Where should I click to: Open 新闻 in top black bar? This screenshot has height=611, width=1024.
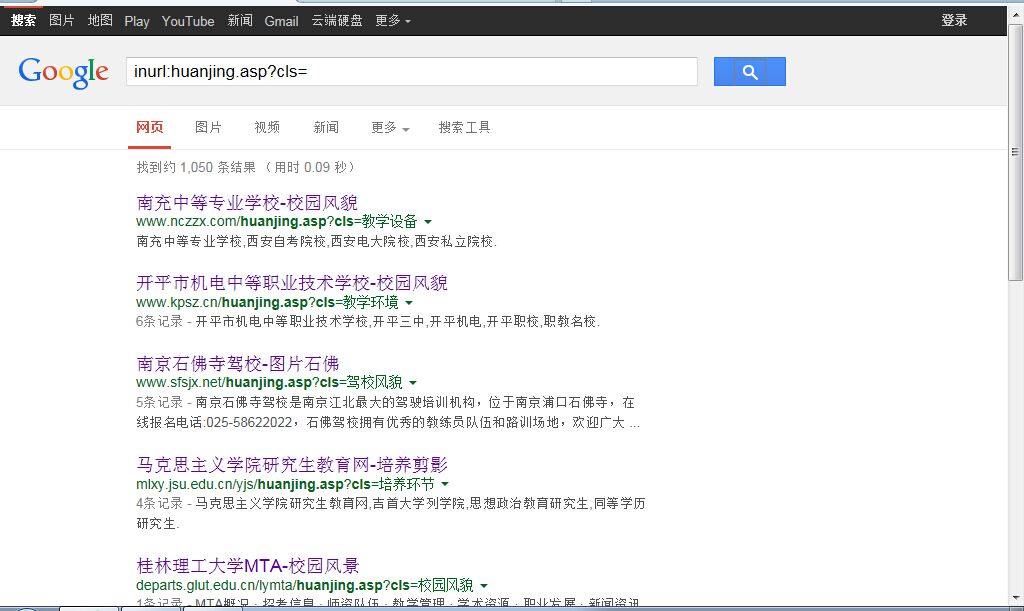pyautogui.click(x=240, y=20)
